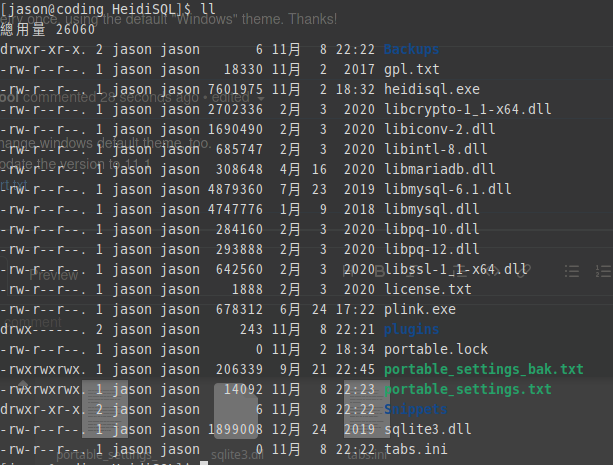The image size is (613, 465).
Task: Select the libpq-10.dll filename
Action: [432, 229]
